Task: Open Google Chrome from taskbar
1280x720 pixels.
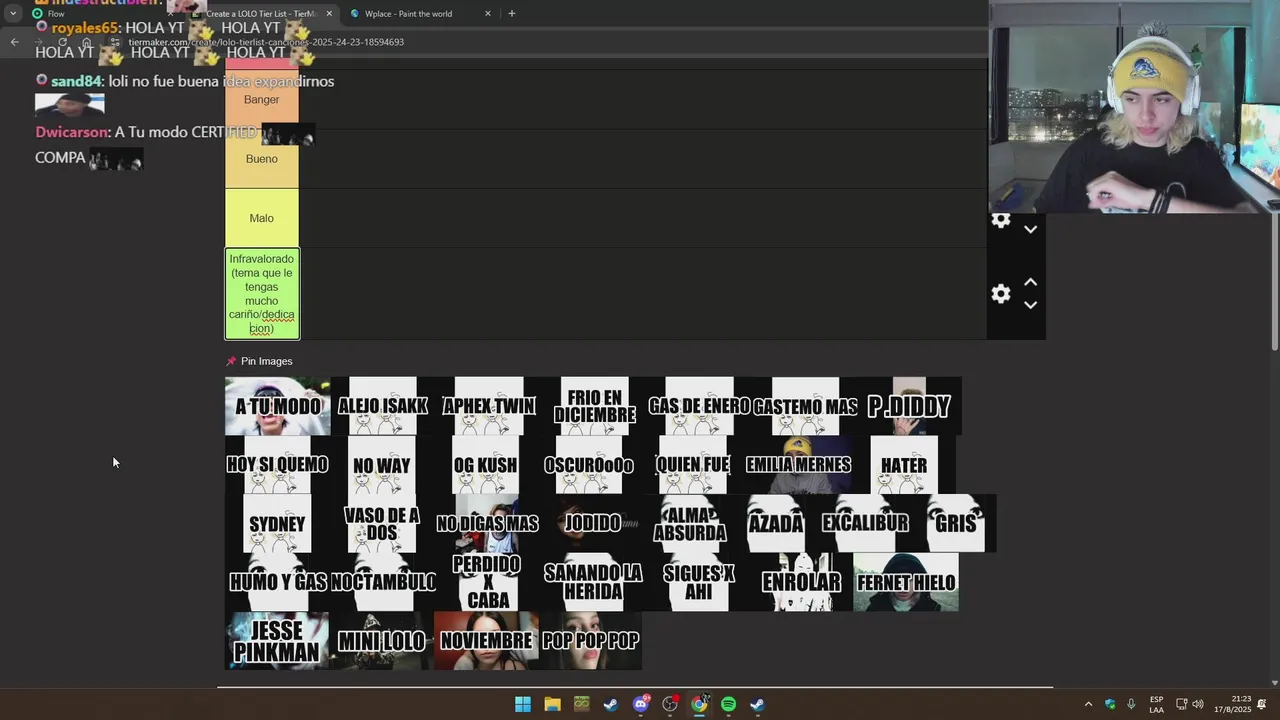Action: [x=699, y=704]
